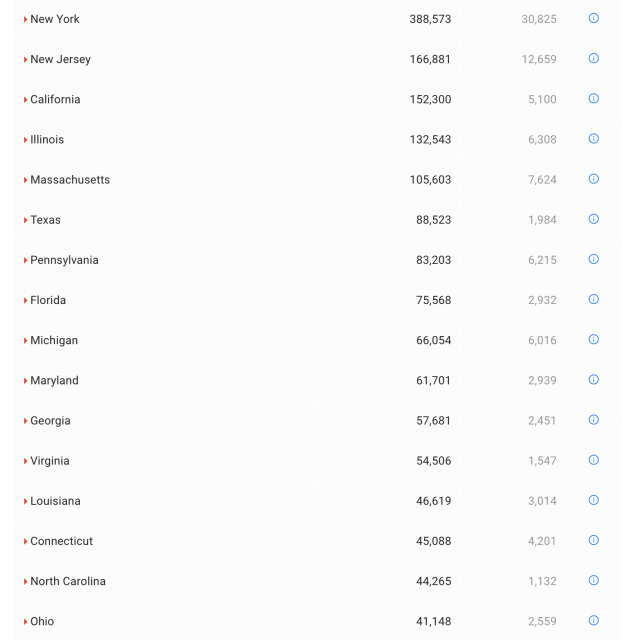
Task: Click the info icon for New York
Action: (x=593, y=18)
